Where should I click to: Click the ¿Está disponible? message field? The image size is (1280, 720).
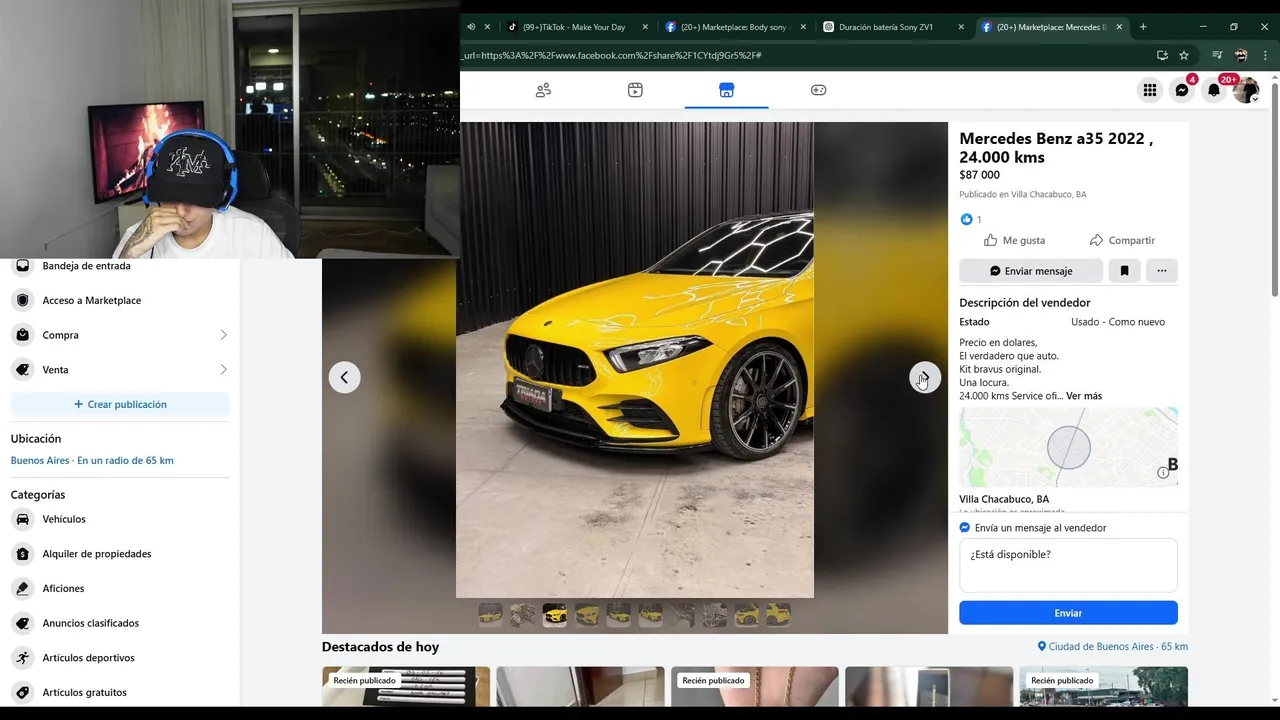point(1068,565)
